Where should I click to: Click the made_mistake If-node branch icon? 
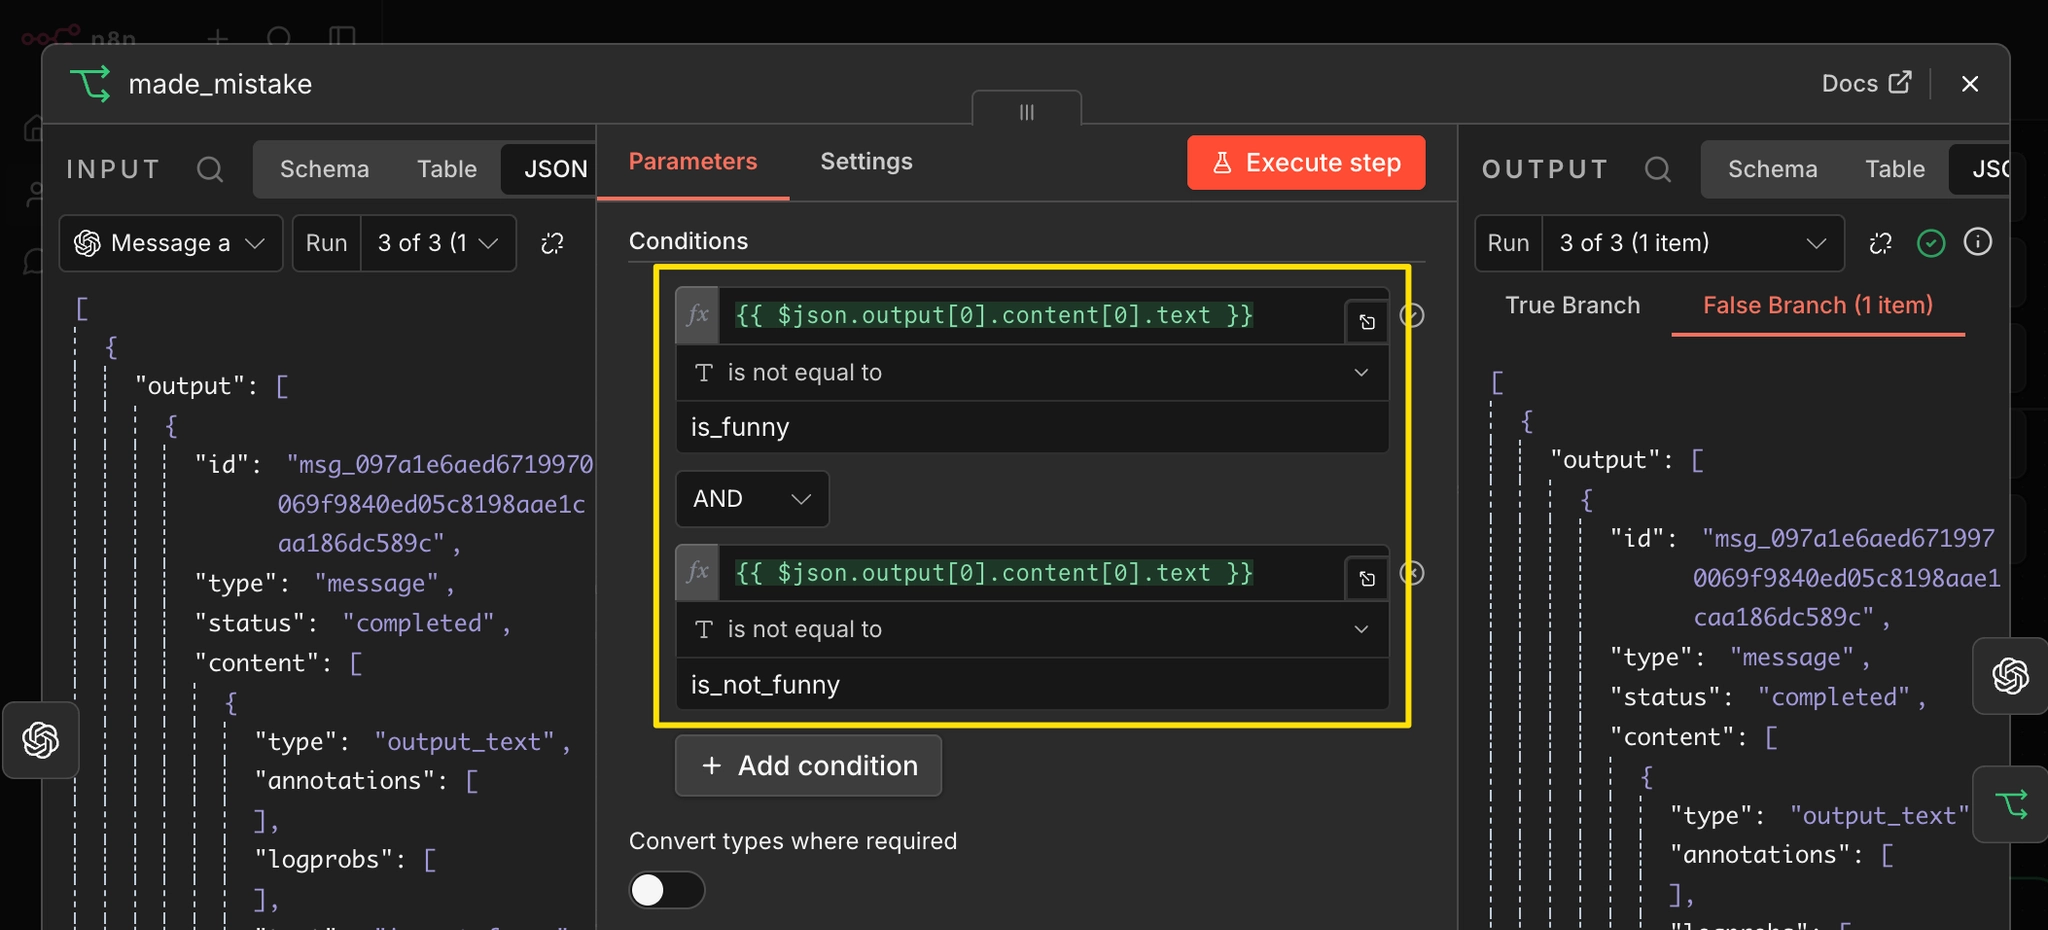pos(90,83)
